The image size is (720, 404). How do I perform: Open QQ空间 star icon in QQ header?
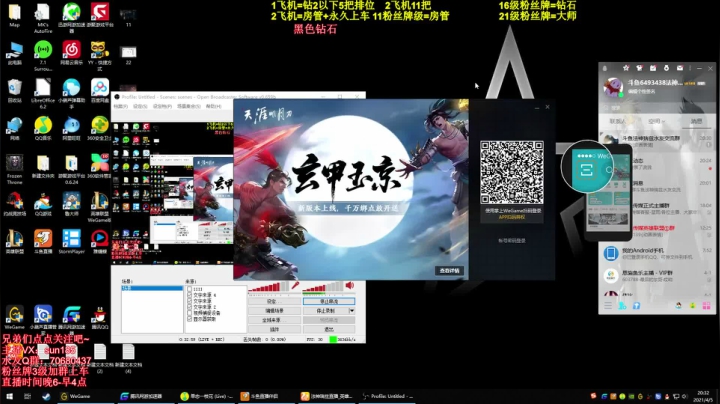tap(625, 68)
